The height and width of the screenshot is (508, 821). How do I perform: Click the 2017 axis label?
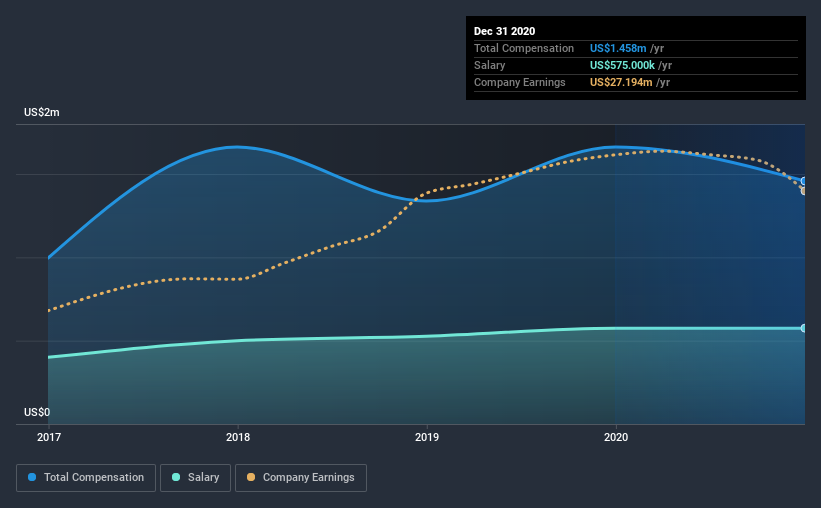pyautogui.click(x=49, y=437)
